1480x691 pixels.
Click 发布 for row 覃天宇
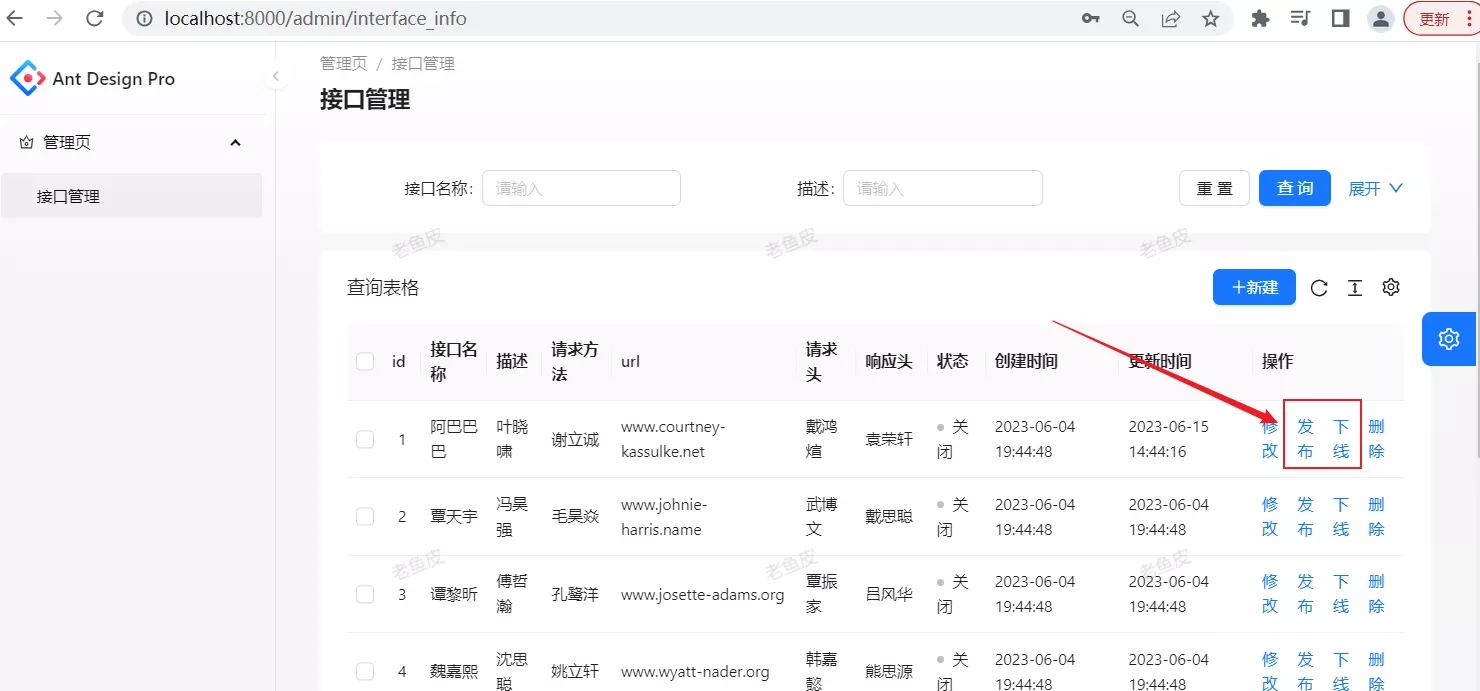[x=1305, y=516]
